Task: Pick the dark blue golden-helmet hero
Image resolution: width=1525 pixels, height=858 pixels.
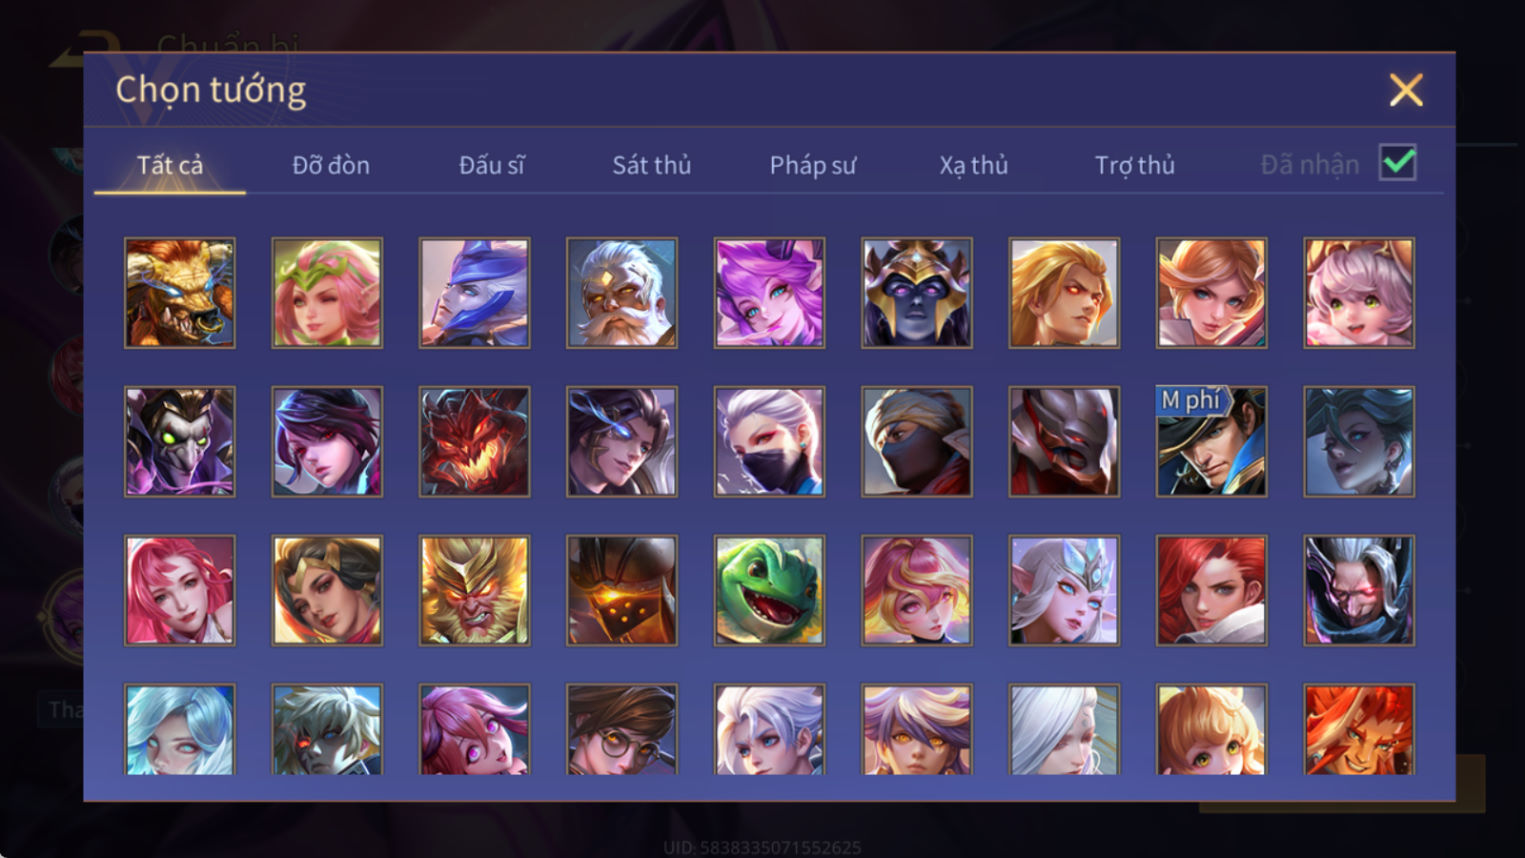Action: pyautogui.click(x=917, y=293)
